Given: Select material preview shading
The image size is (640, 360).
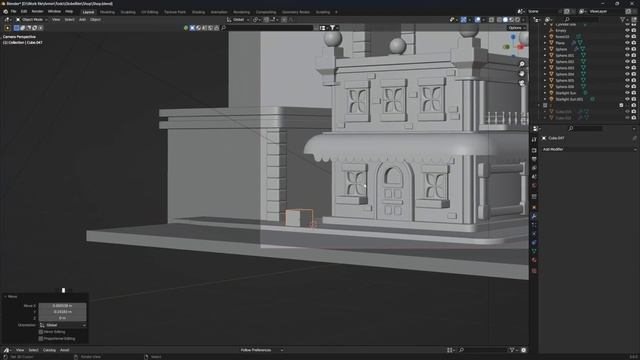Looking at the screenshot, I should click(x=511, y=20).
